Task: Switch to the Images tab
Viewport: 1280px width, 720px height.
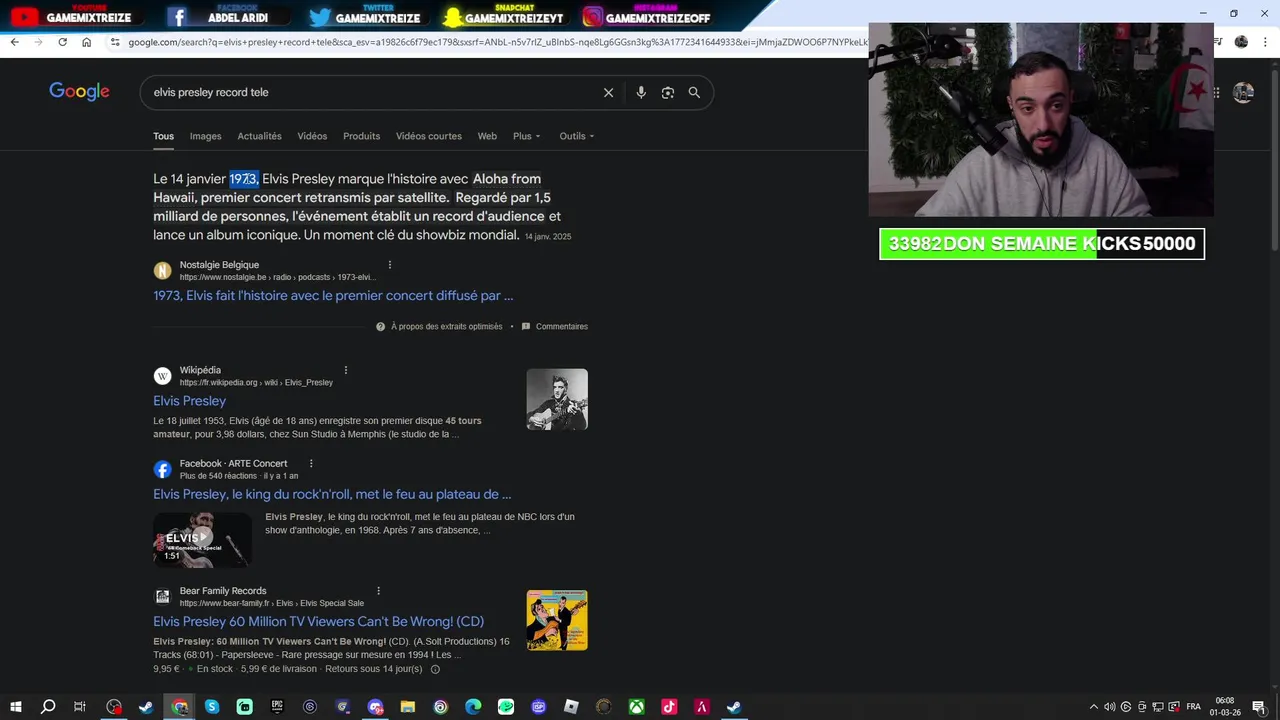Action: 205,136
